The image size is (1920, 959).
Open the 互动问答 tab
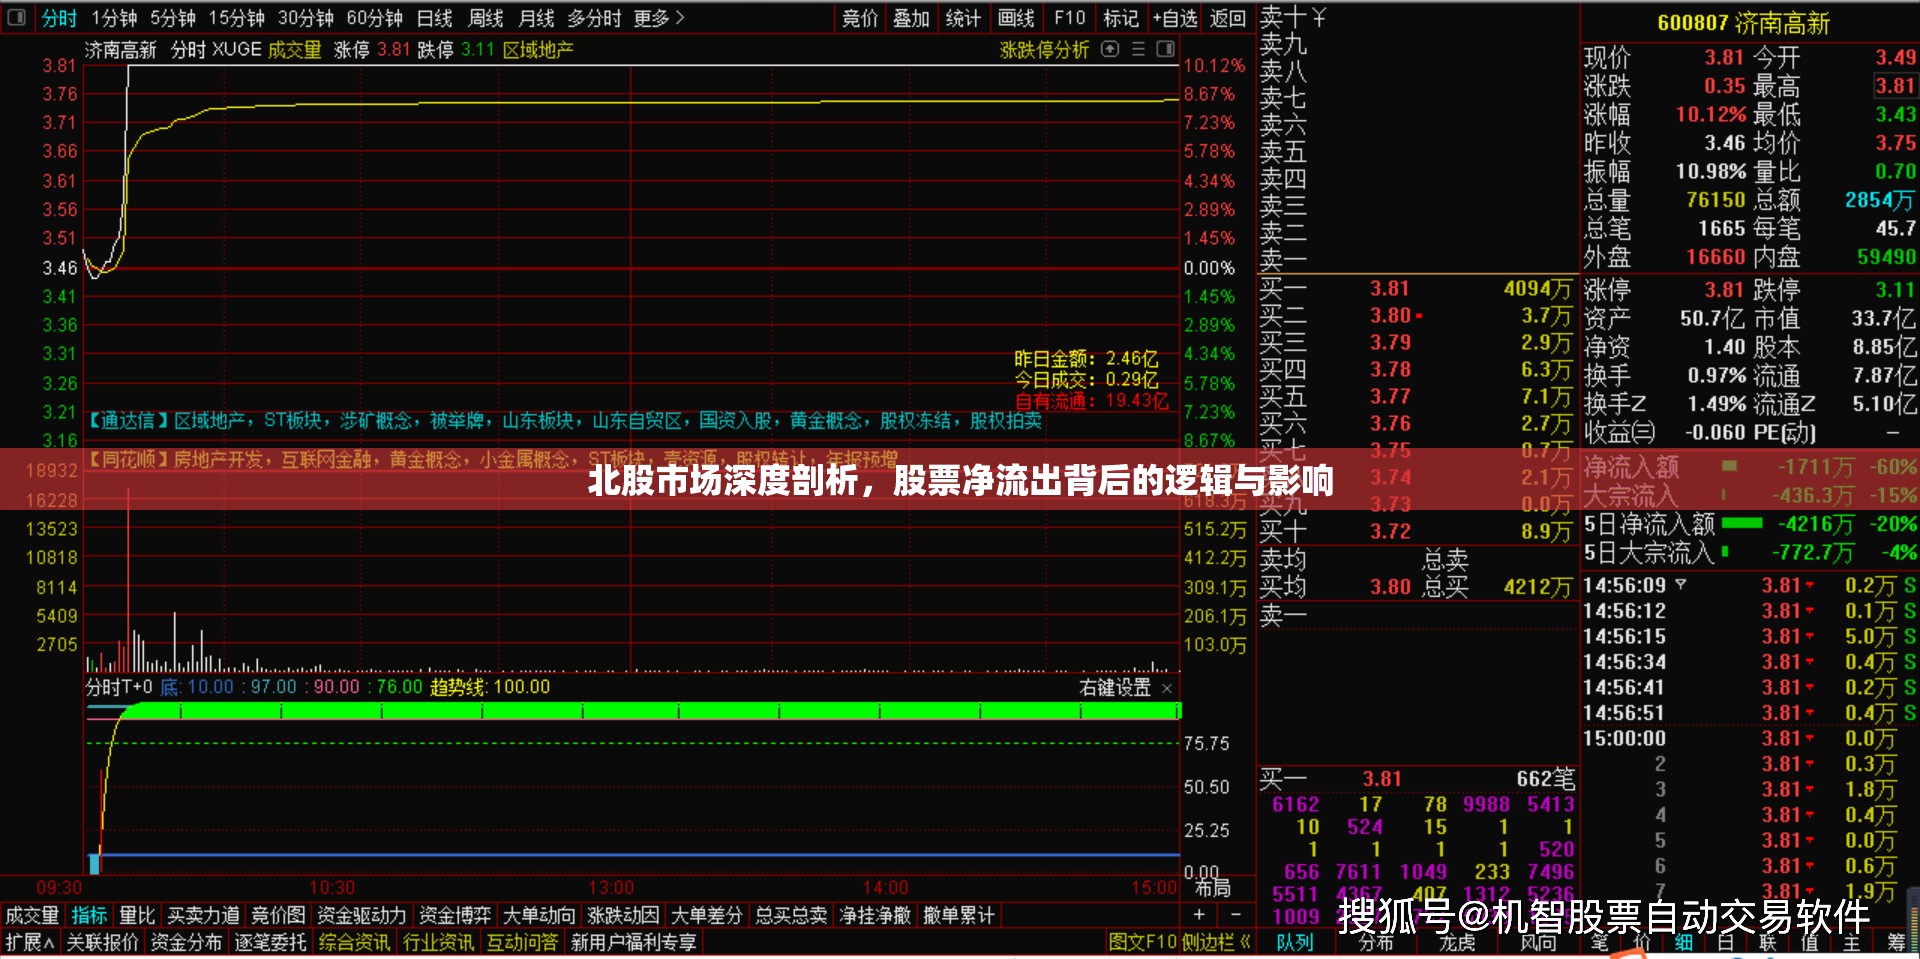pos(522,942)
